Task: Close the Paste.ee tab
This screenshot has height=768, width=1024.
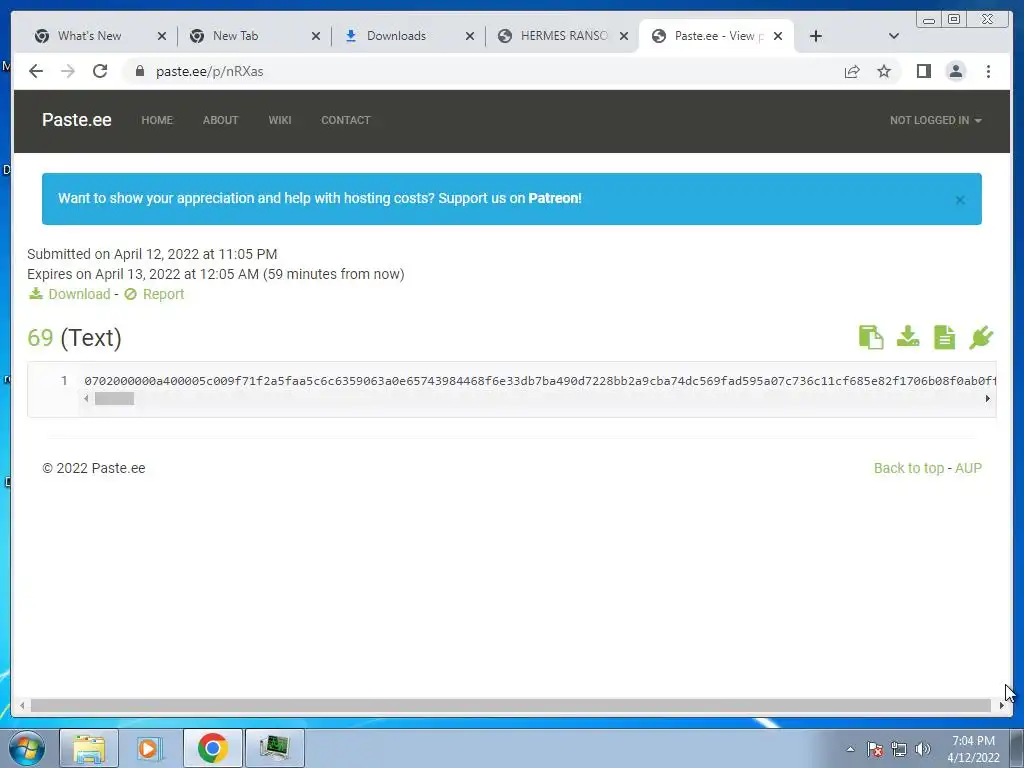Action: point(778,37)
